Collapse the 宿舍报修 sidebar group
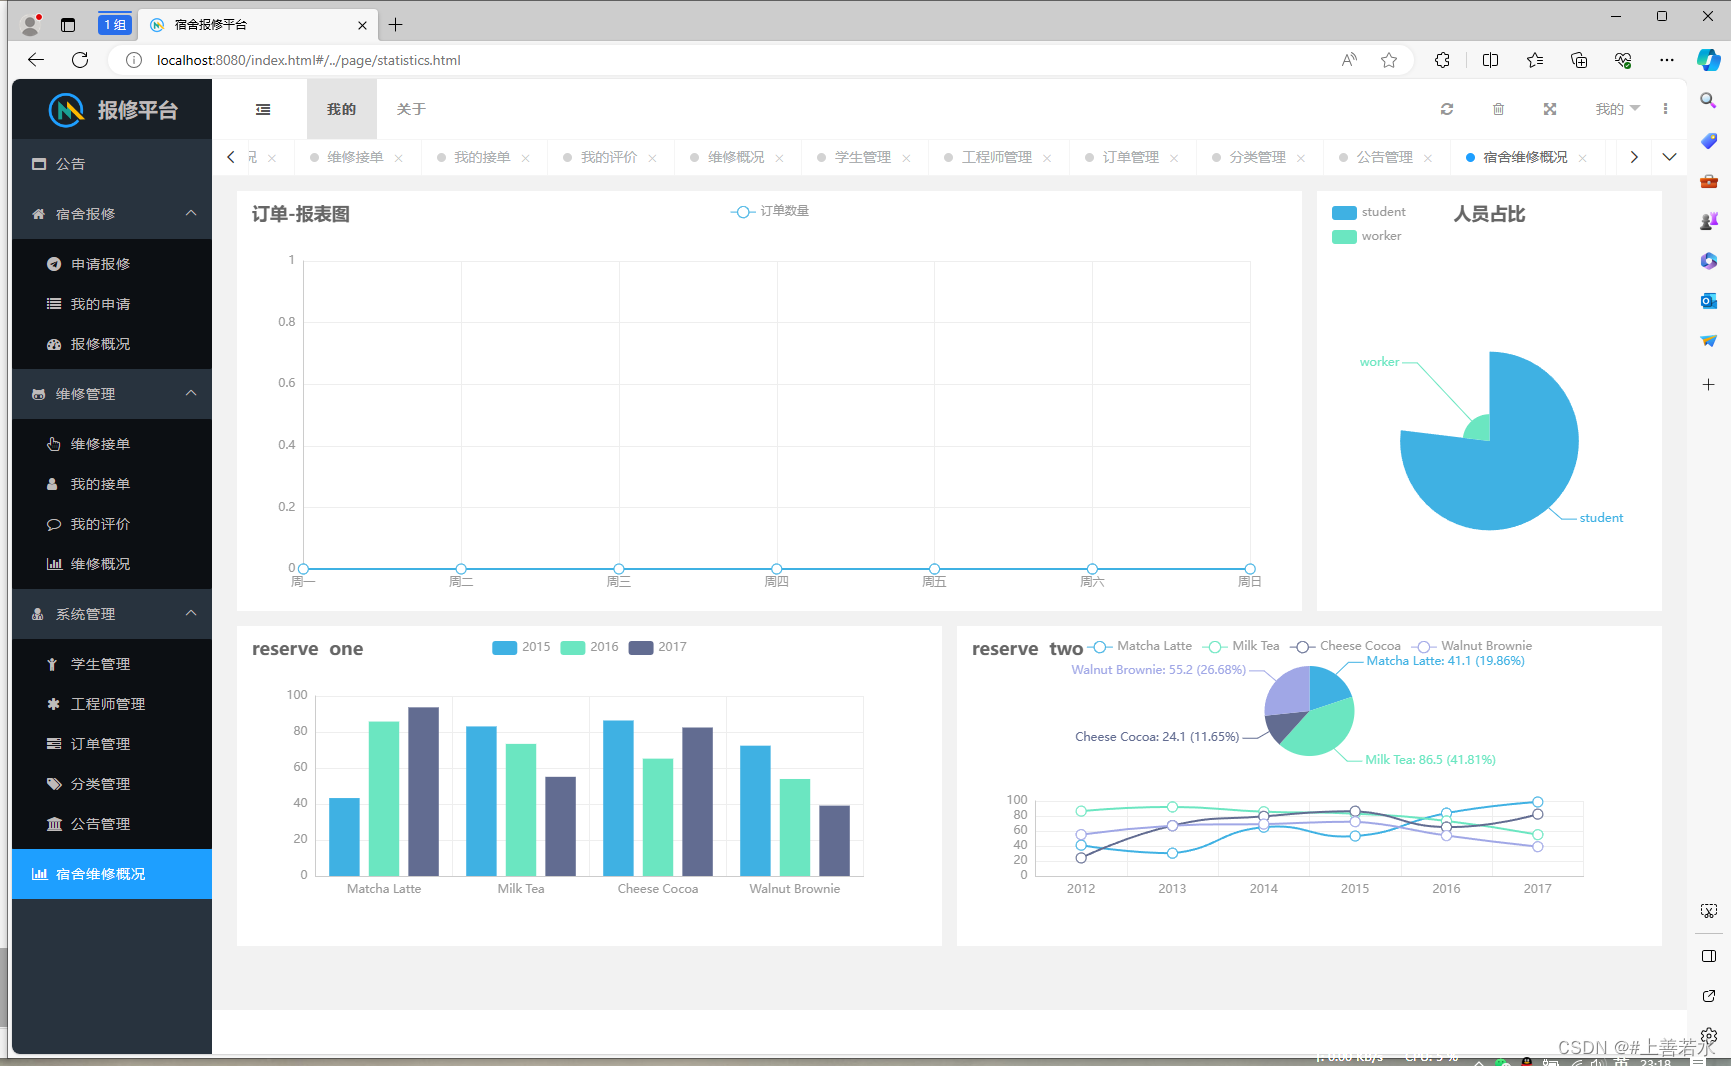Image resolution: width=1731 pixels, height=1066 pixels. [x=112, y=214]
